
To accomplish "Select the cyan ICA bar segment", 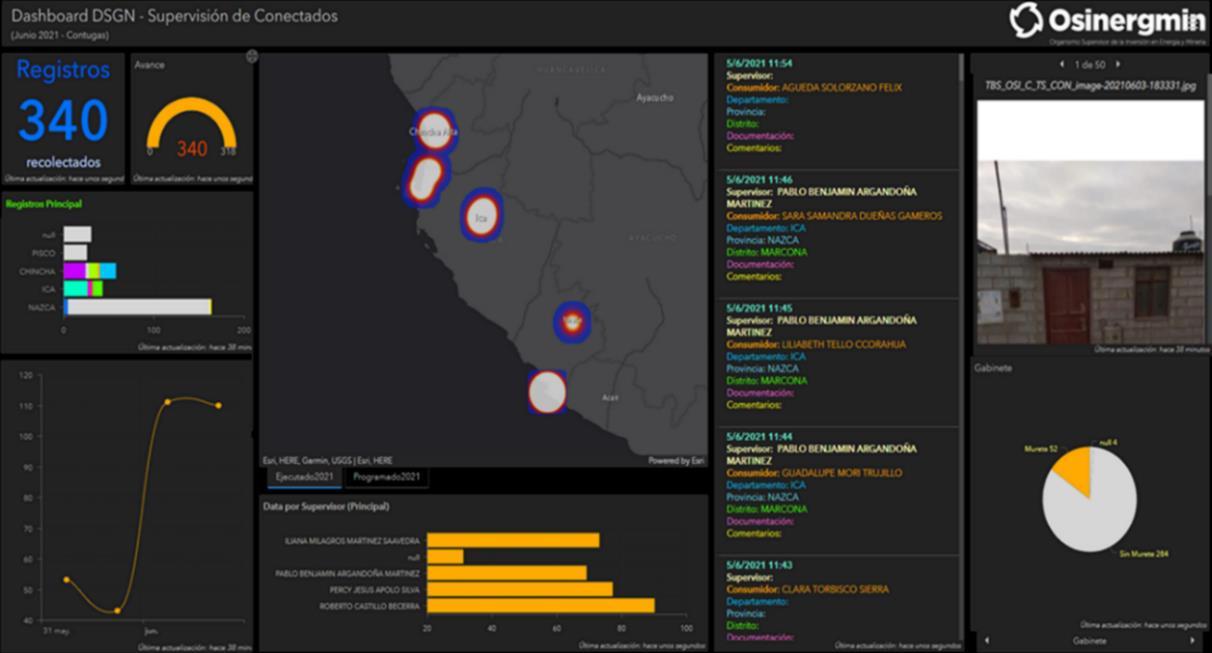I will tap(76, 289).
